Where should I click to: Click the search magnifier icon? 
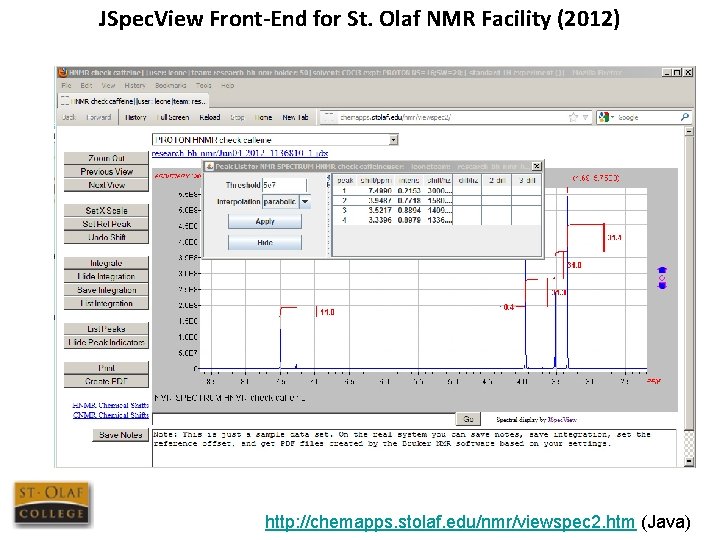(685, 117)
